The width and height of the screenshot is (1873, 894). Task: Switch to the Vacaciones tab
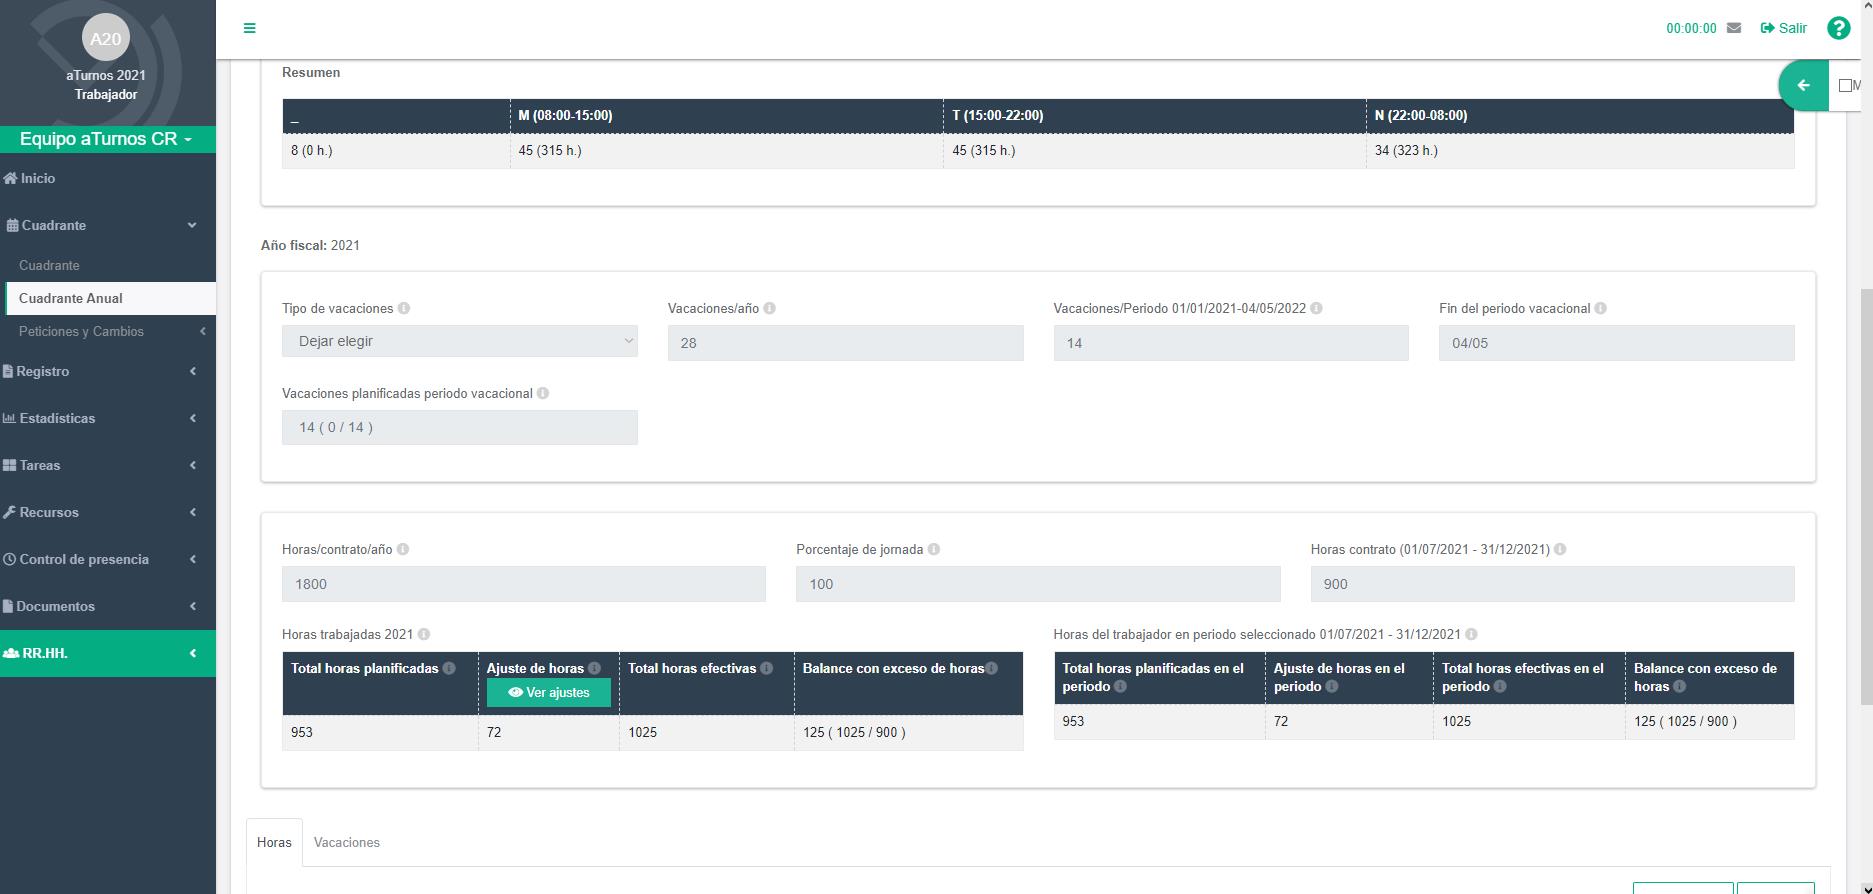(x=346, y=843)
